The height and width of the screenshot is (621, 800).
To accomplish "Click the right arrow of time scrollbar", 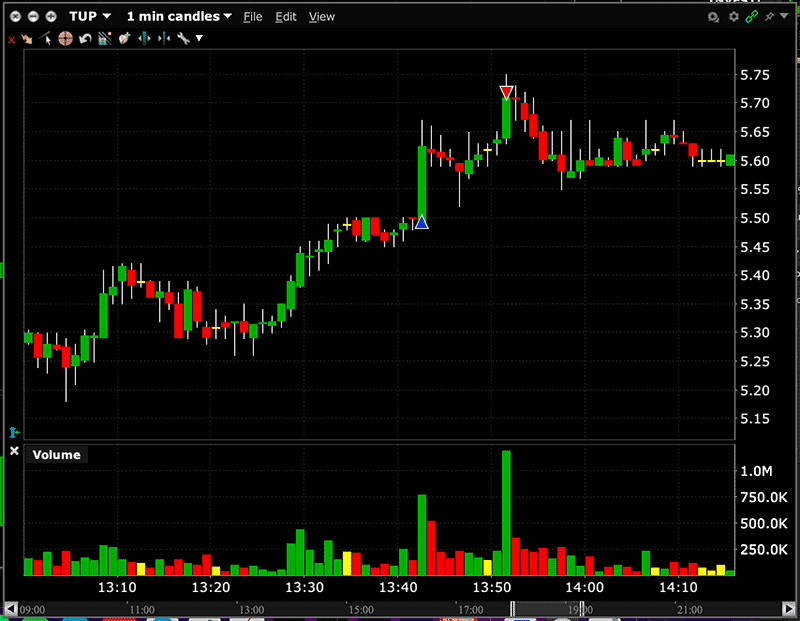I will [x=788, y=609].
